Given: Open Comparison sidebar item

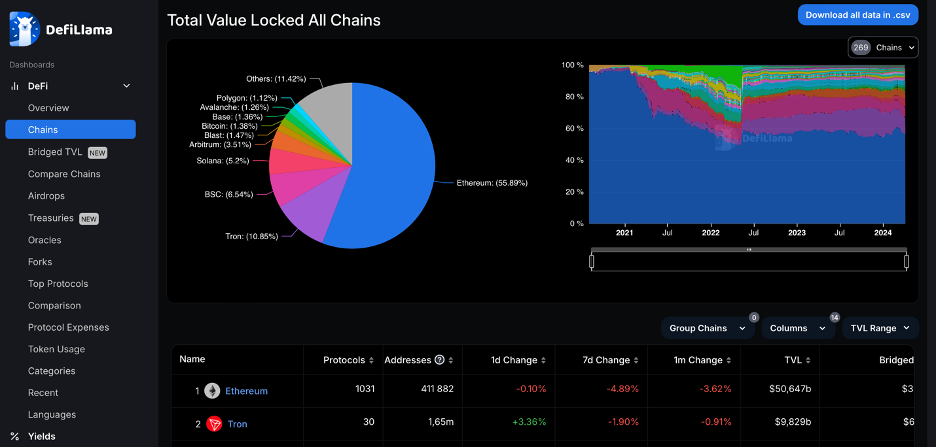Looking at the screenshot, I should click(54, 305).
